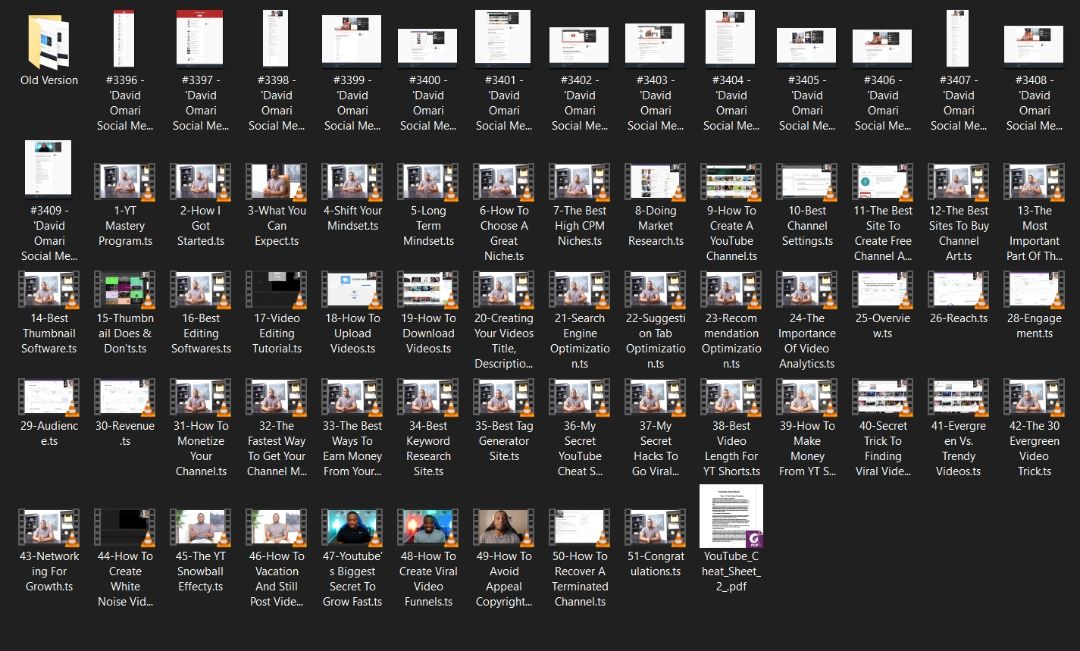This screenshot has height=651, width=1080.
Task: Select 42-The 30 Evergreen Video Trick.ts file
Action: point(1033,397)
